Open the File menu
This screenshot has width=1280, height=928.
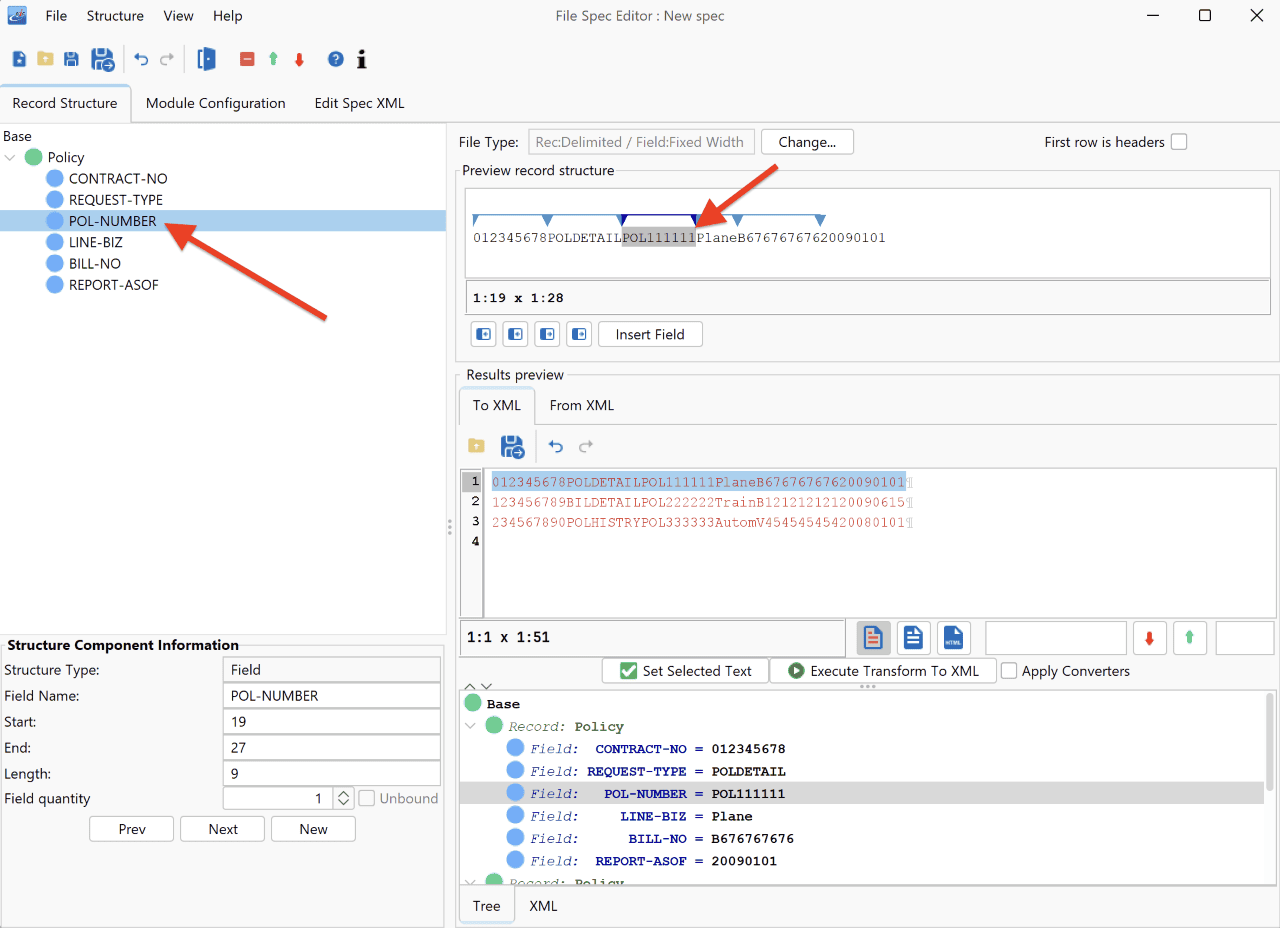[x=56, y=16]
